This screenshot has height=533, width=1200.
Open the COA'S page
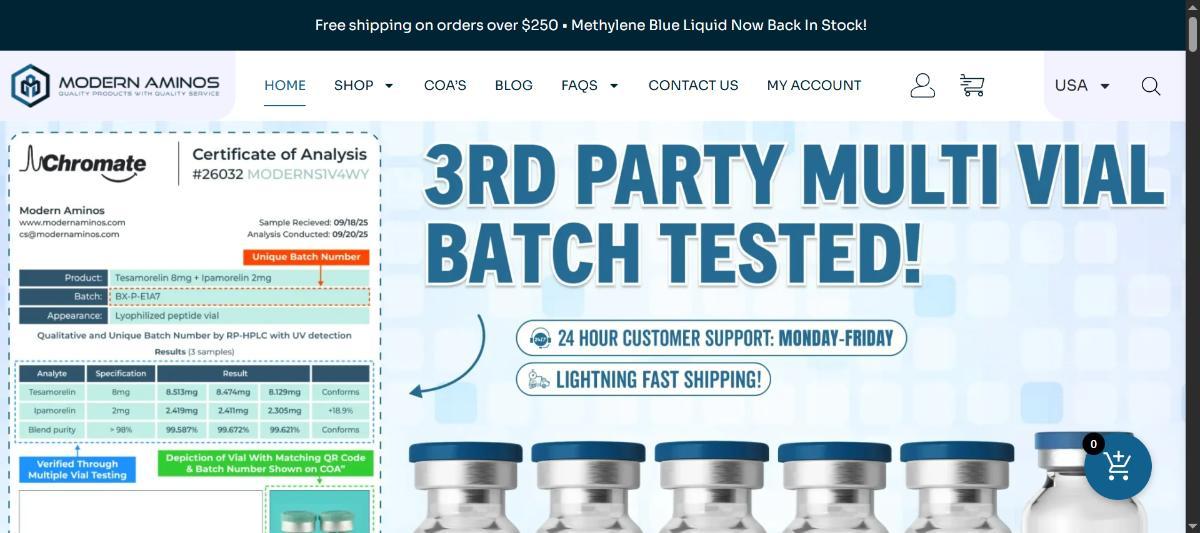445,85
